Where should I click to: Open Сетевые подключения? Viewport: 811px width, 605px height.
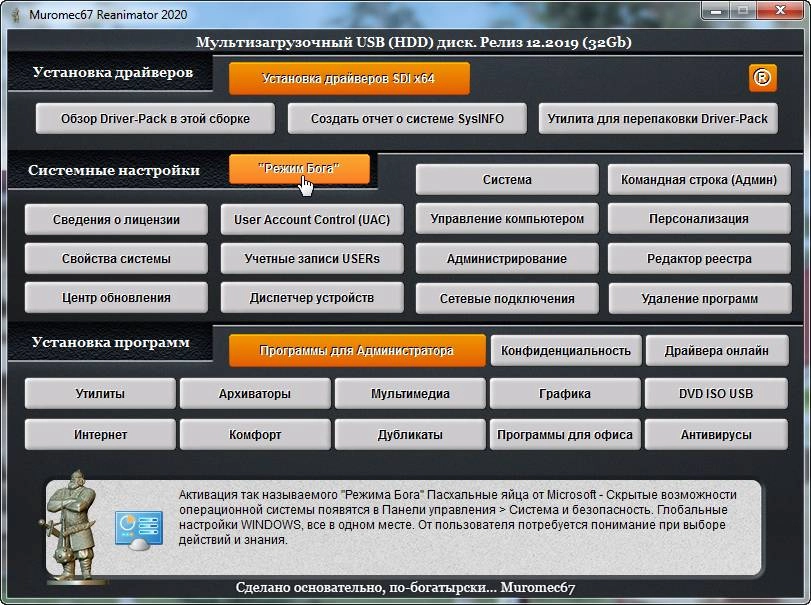pos(507,298)
